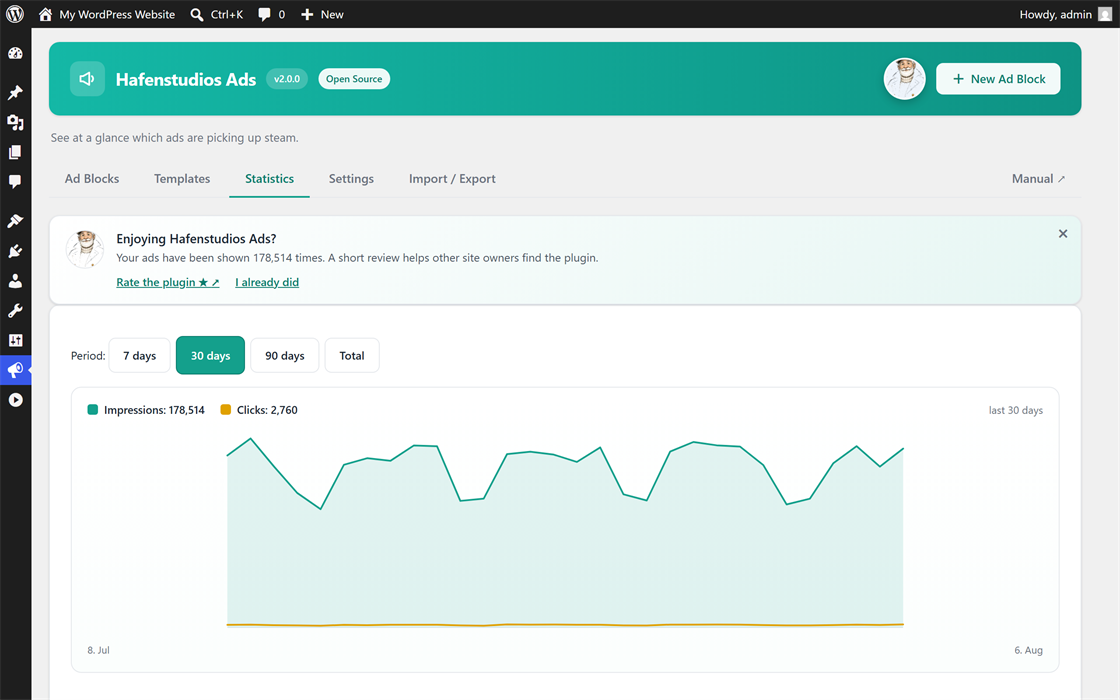Image resolution: width=1120 pixels, height=700 pixels.
Task: Open Posts pin icon in sidebar
Action: click(x=15, y=93)
